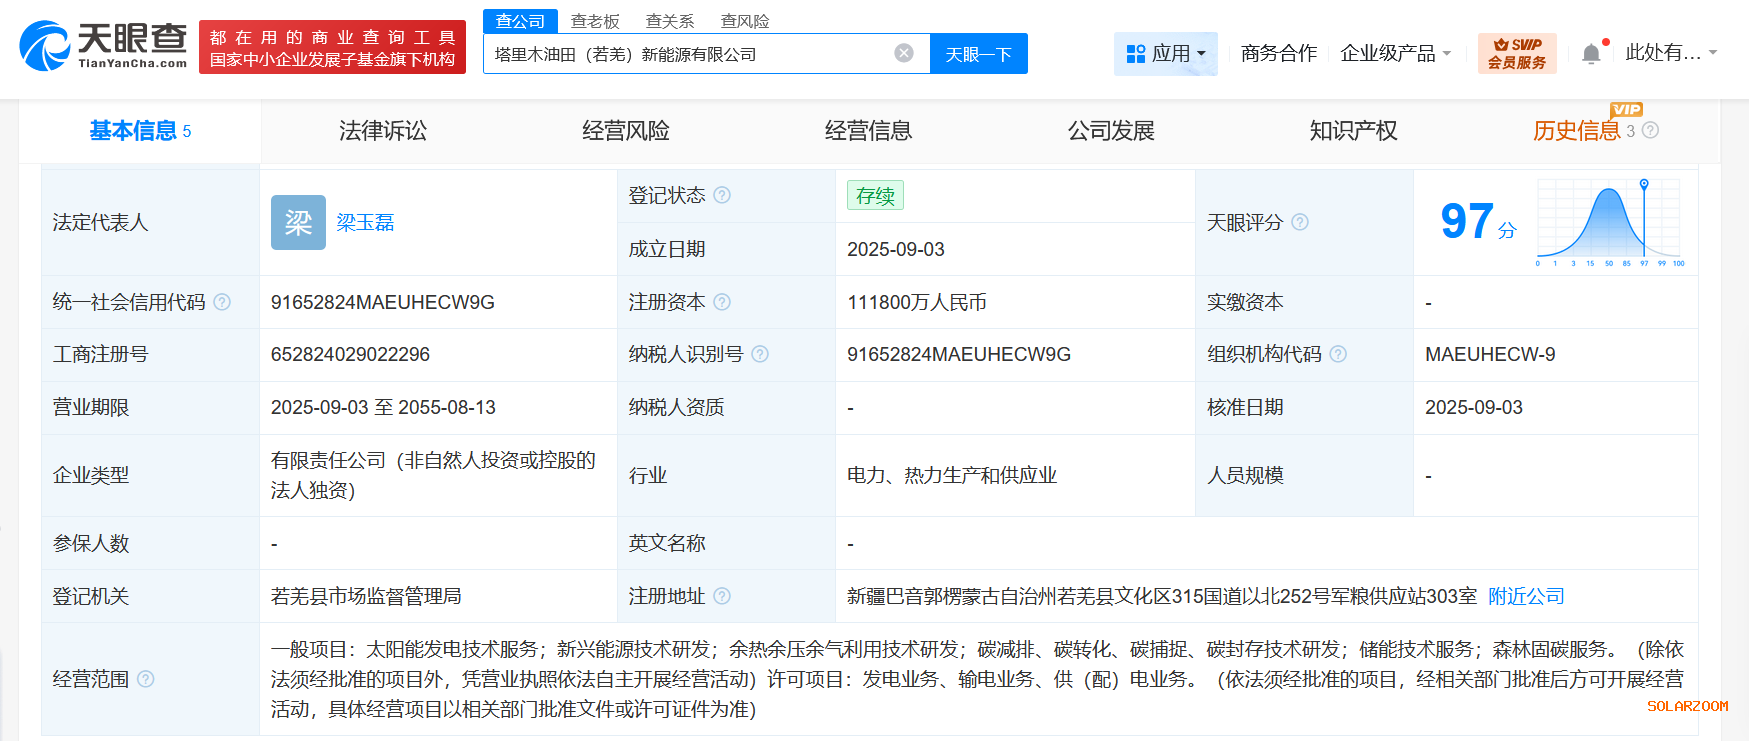This screenshot has height=741, width=1749.
Task: Click the 梁 avatar thumbnail
Action: 298,222
